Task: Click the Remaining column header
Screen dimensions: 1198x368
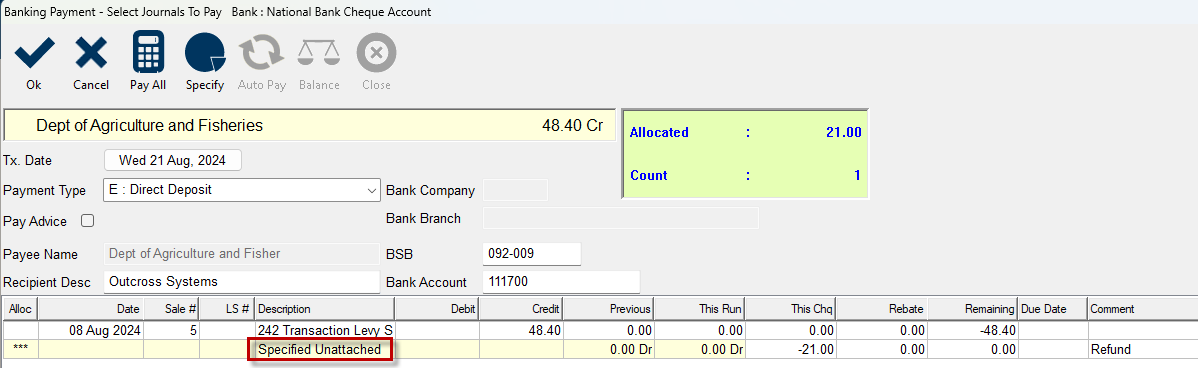Action: 973,309
